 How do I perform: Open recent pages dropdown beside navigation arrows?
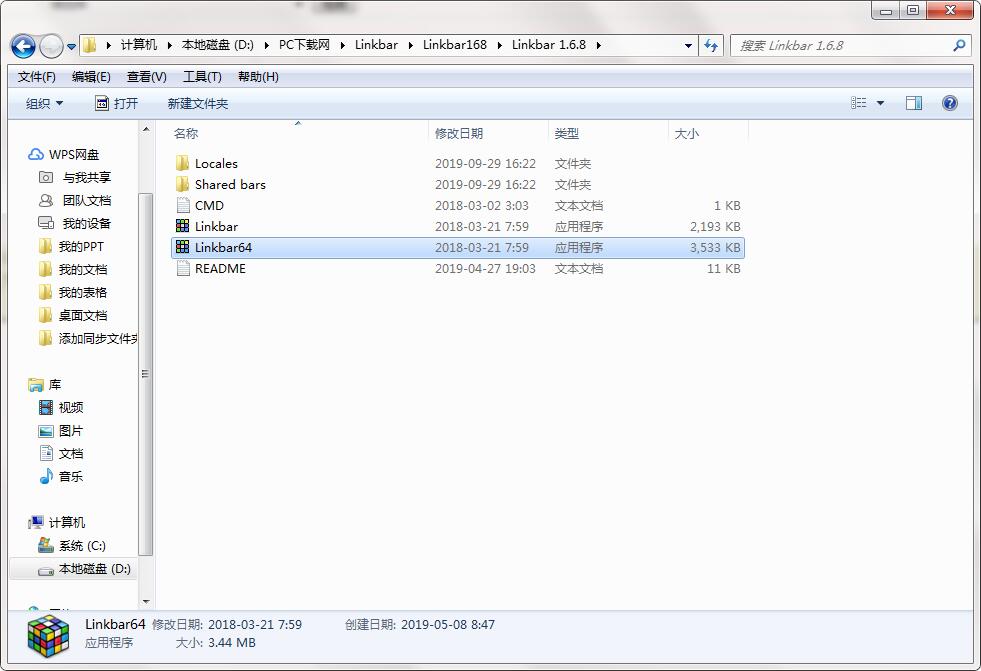coord(71,46)
